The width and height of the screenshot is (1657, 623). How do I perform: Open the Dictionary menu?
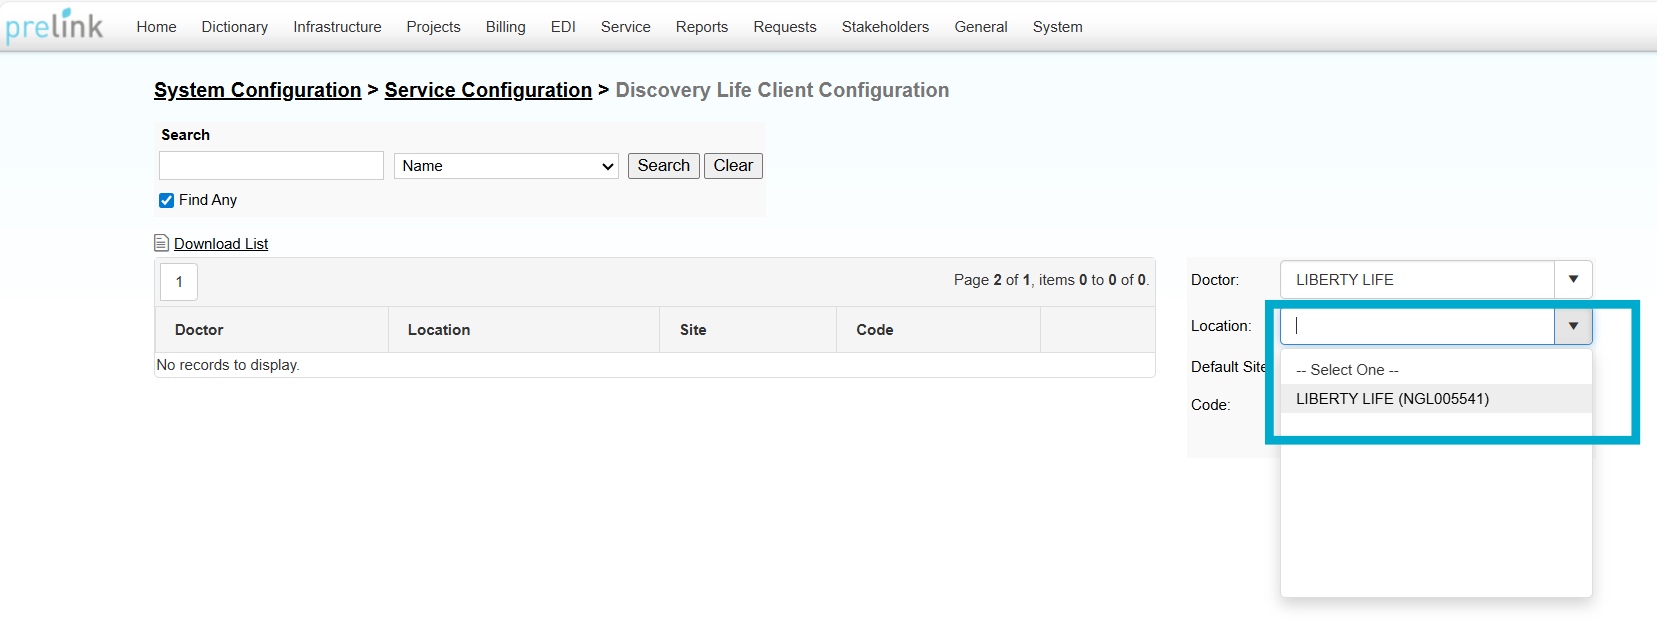pyautogui.click(x=235, y=27)
